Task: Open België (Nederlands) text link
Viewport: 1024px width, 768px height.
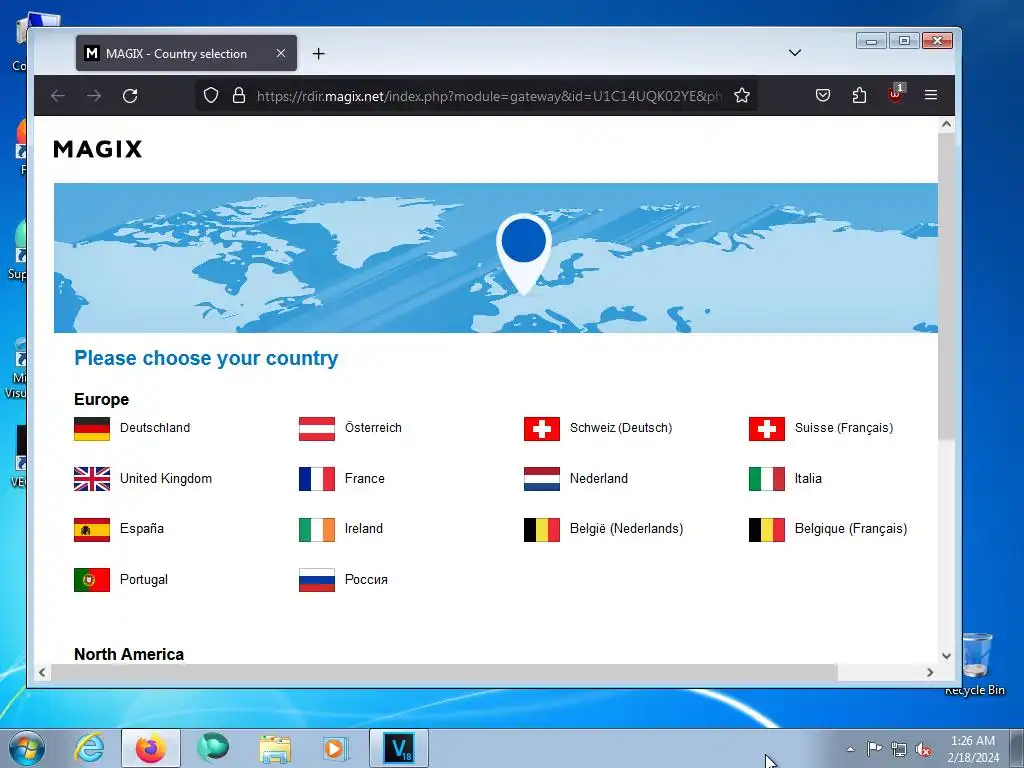Action: click(x=626, y=528)
